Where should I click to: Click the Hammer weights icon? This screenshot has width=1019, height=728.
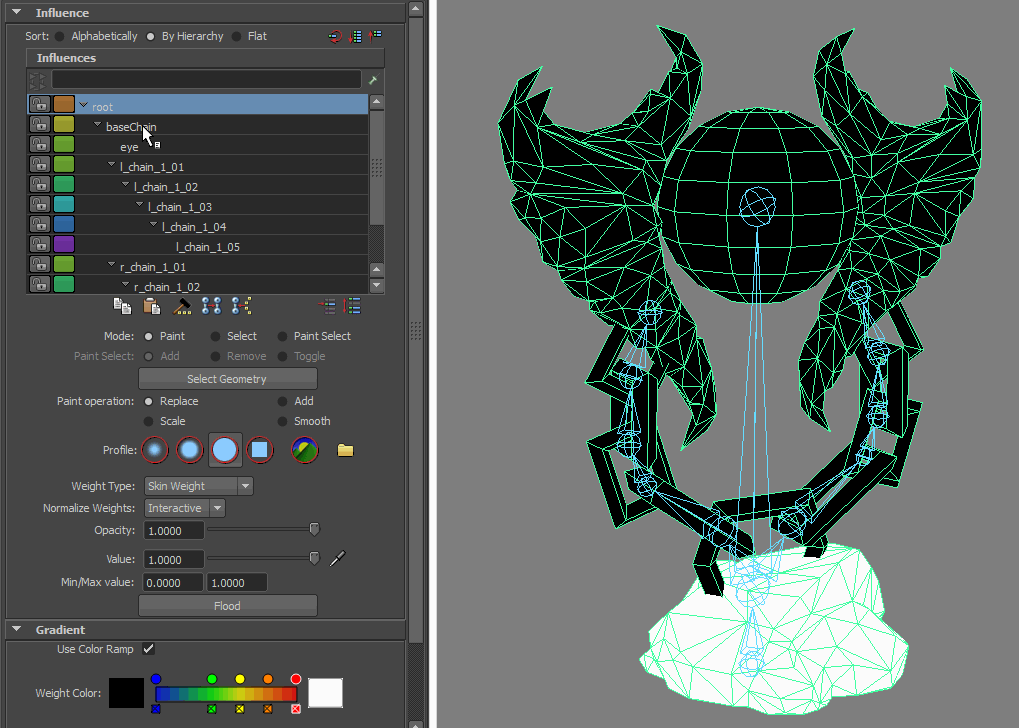coord(182,306)
